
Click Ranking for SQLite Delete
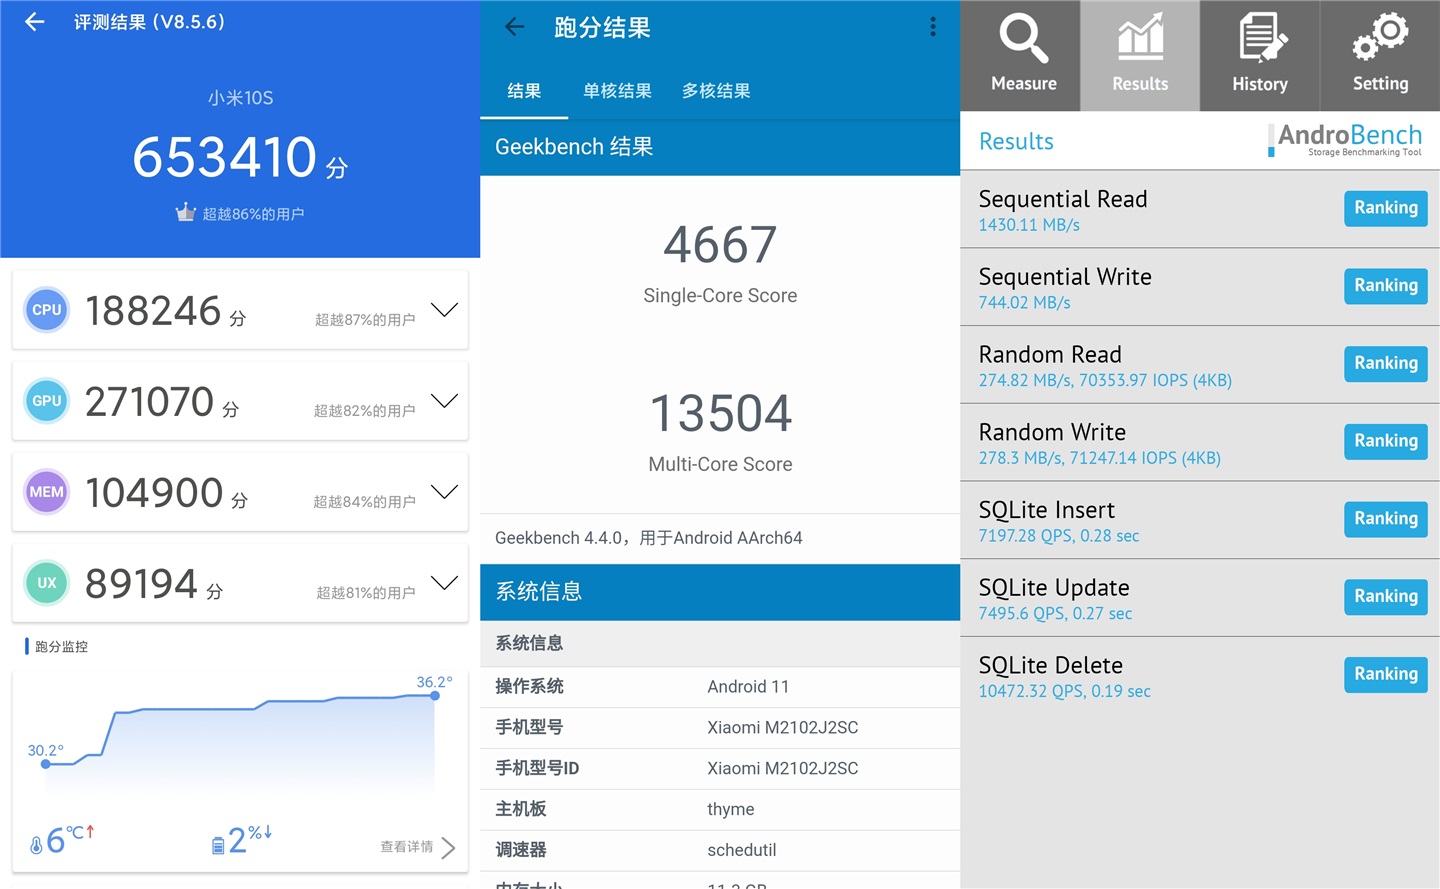1385,674
